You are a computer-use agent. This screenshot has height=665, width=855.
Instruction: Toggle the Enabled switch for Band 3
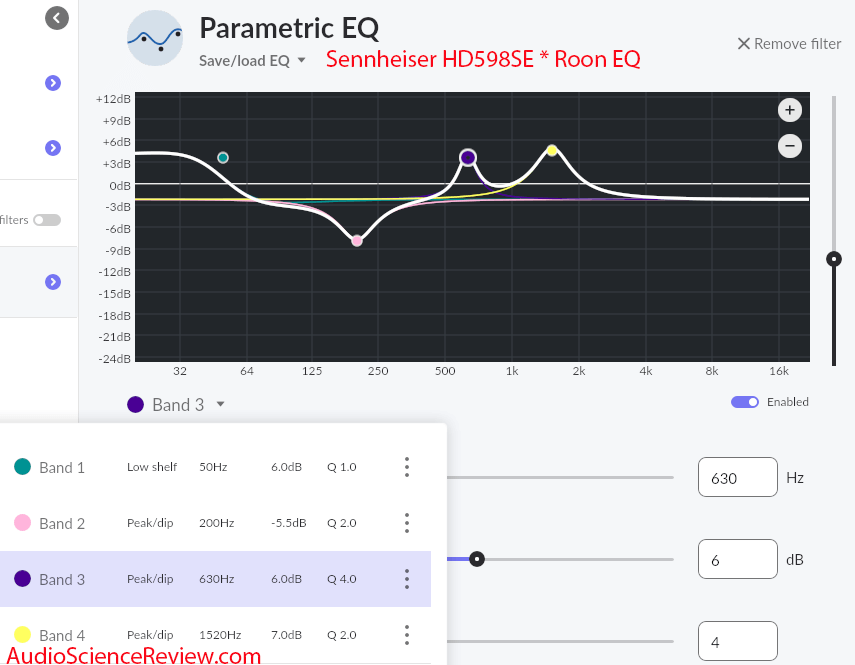click(745, 402)
